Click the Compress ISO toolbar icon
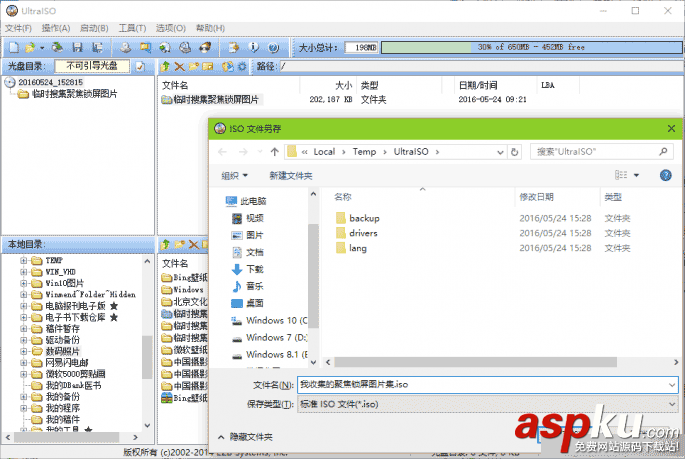The width and height of the screenshot is (685, 459). [x=145, y=47]
